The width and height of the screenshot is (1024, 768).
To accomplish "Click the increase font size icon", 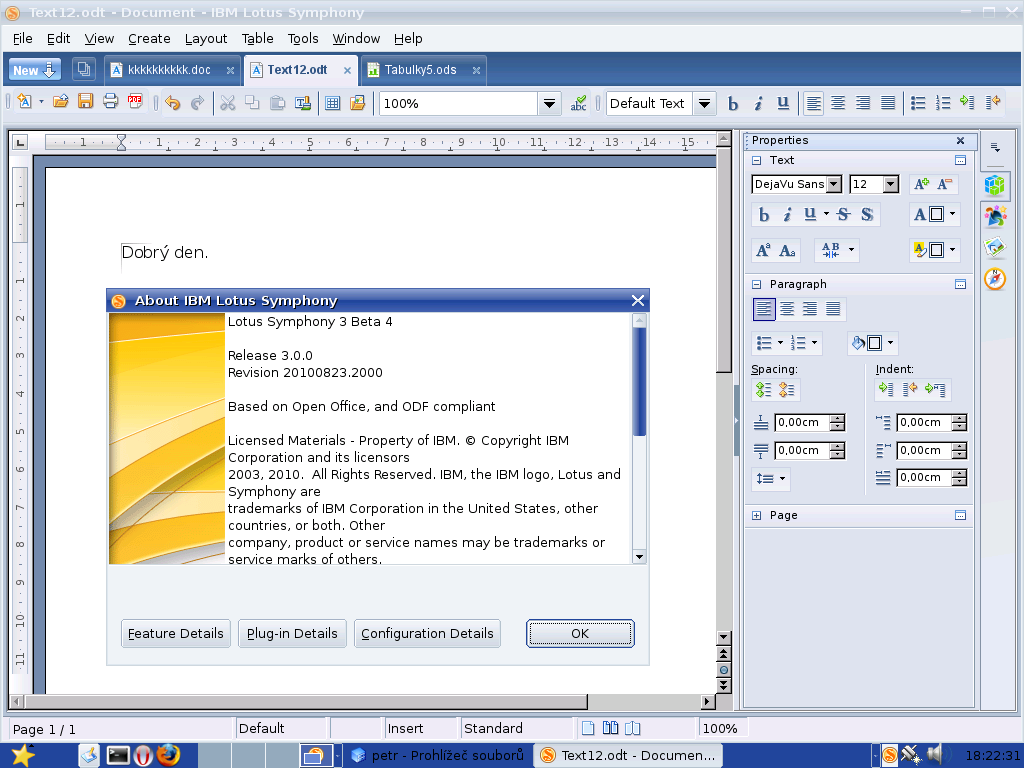I will [921, 184].
